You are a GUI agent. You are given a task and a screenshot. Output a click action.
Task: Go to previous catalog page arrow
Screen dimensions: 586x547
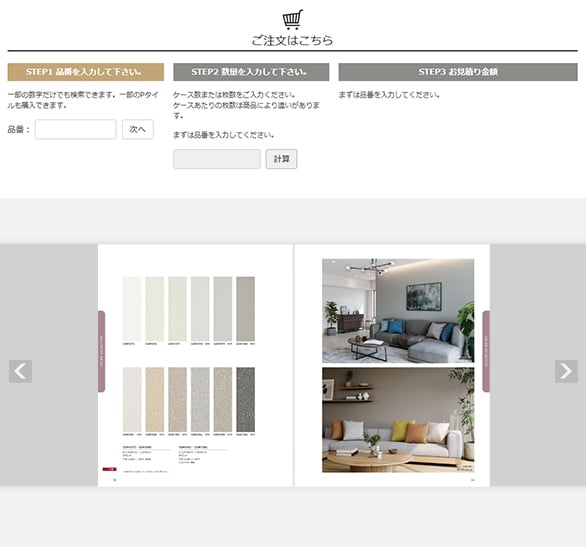click(20, 371)
